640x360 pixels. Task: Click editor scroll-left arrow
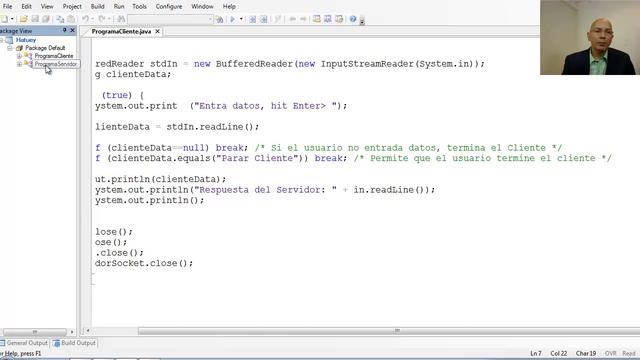point(87,331)
